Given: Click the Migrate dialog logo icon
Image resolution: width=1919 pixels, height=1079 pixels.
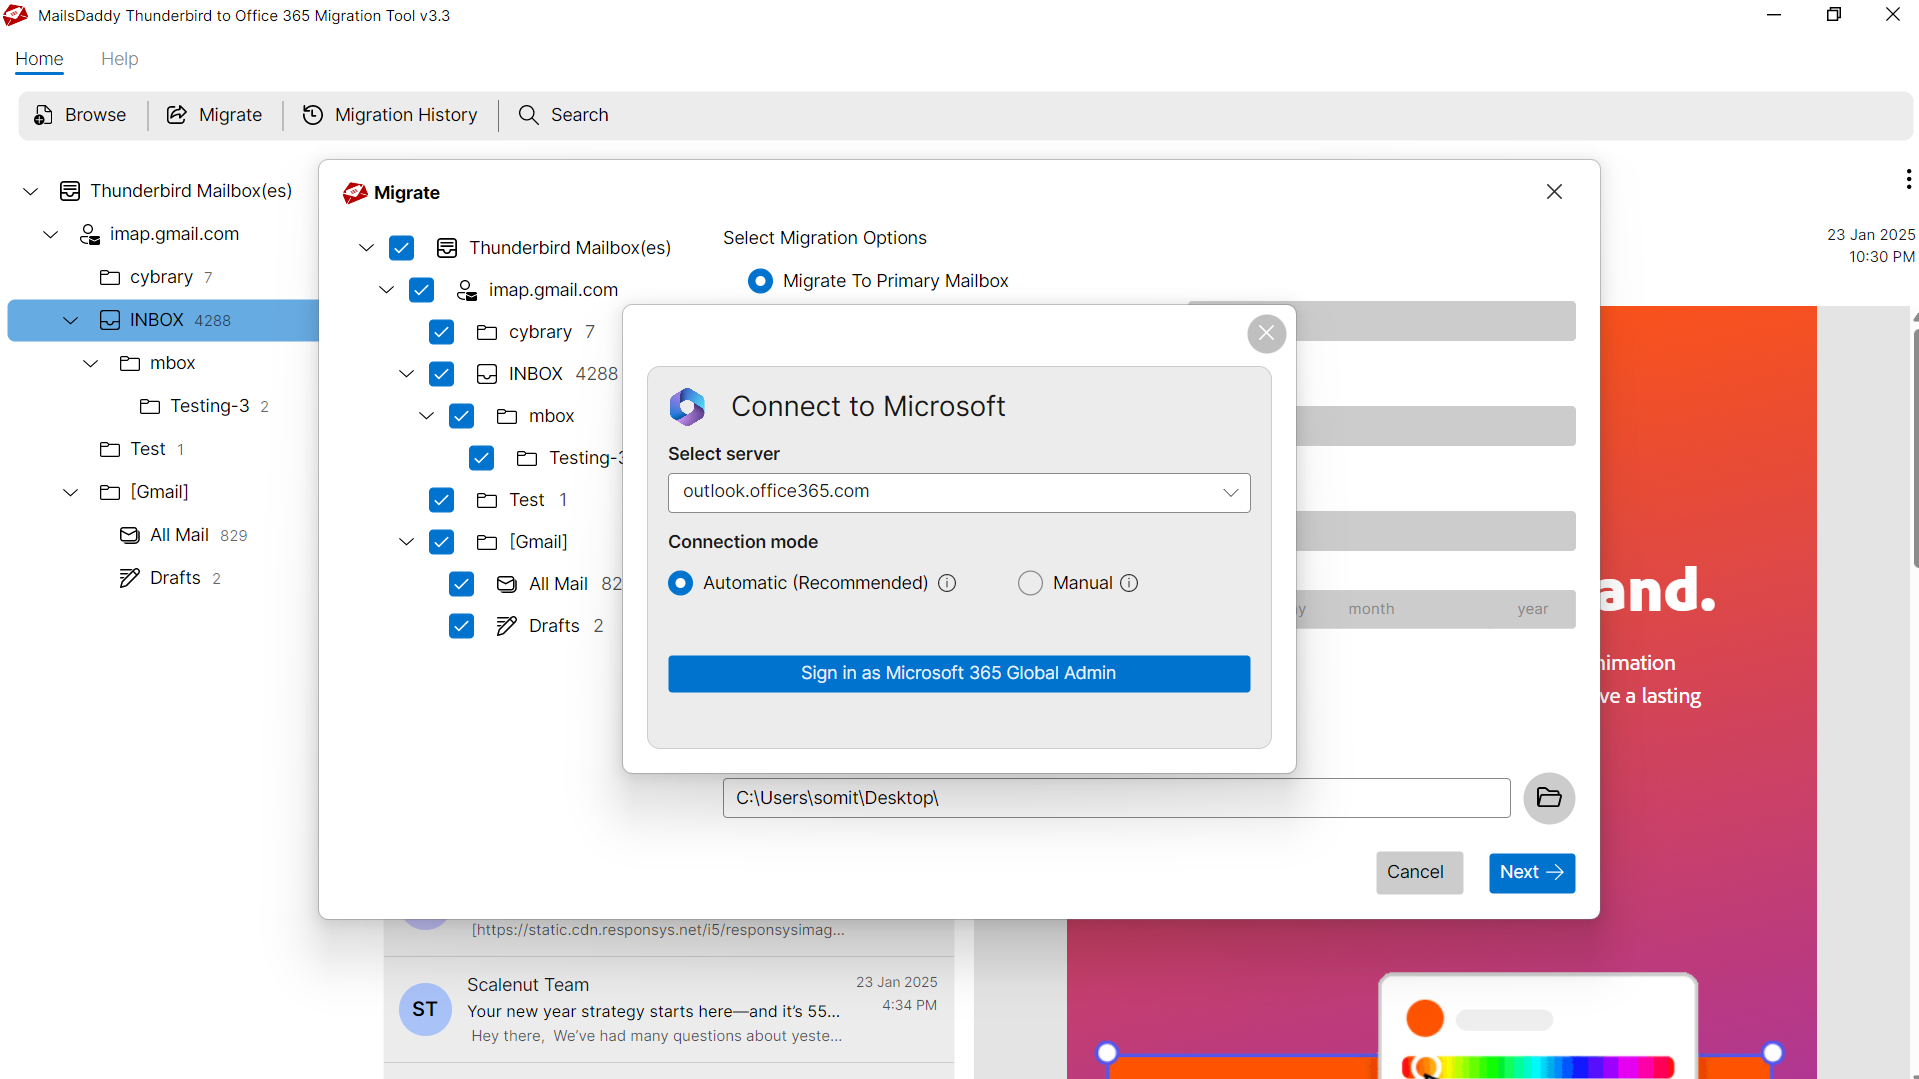Looking at the screenshot, I should click(x=355, y=193).
